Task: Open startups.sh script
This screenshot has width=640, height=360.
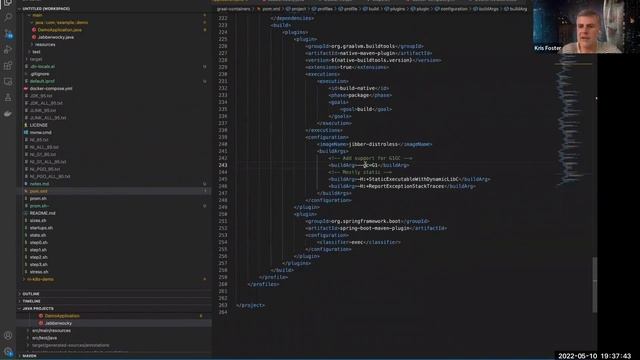Action: coord(41,228)
